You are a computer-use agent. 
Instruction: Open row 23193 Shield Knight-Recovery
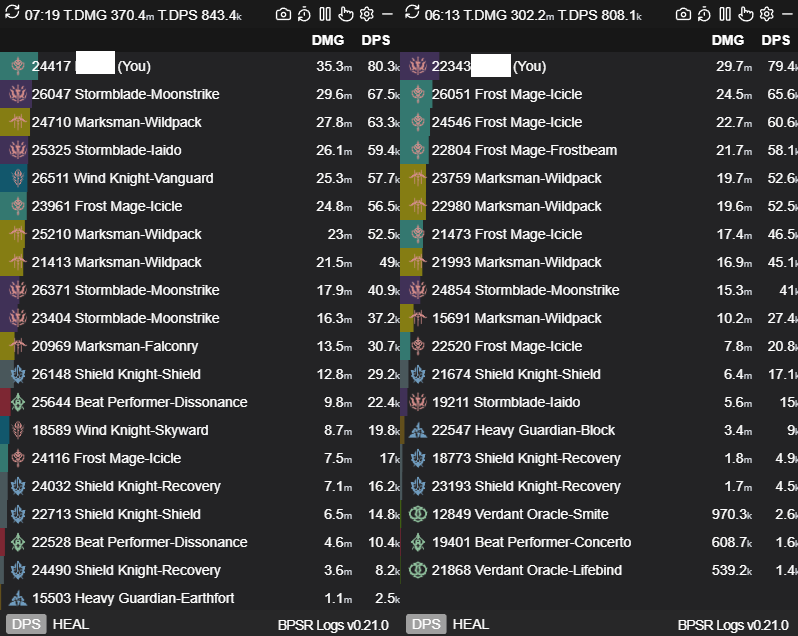coord(599,486)
